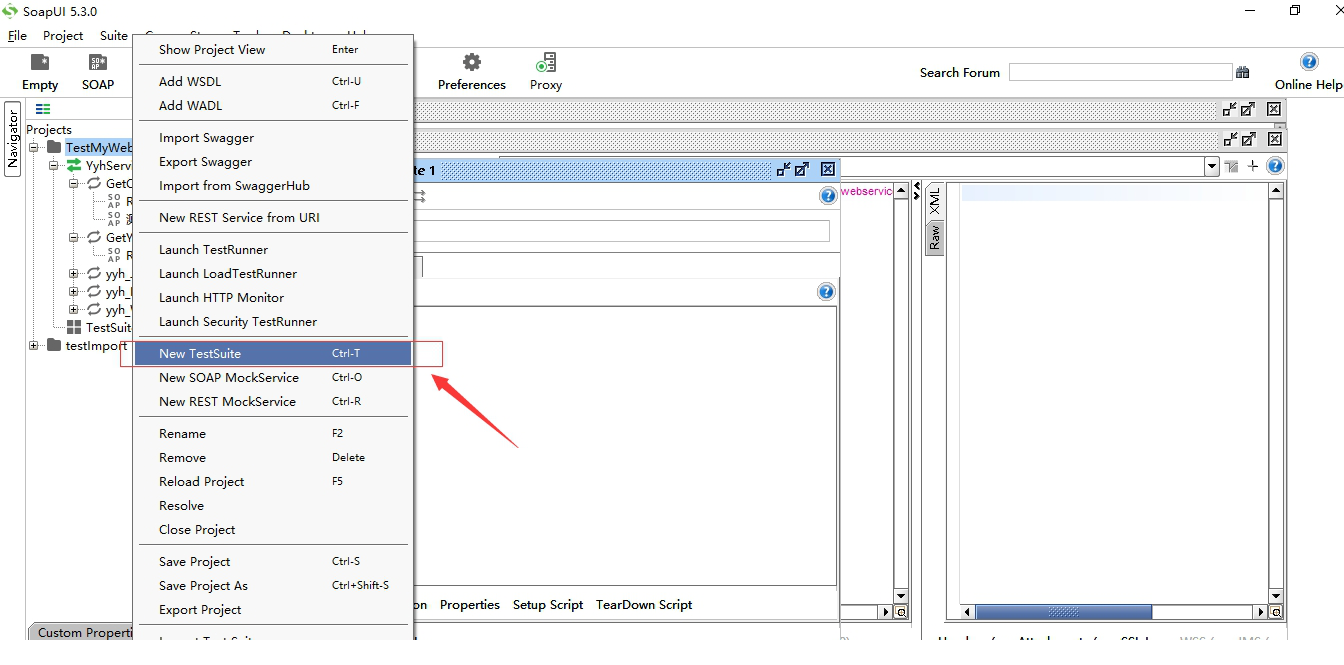Click the first SOAP request icon under GetC
Screen dimensions: 1344x665
pyautogui.click(x=114, y=201)
